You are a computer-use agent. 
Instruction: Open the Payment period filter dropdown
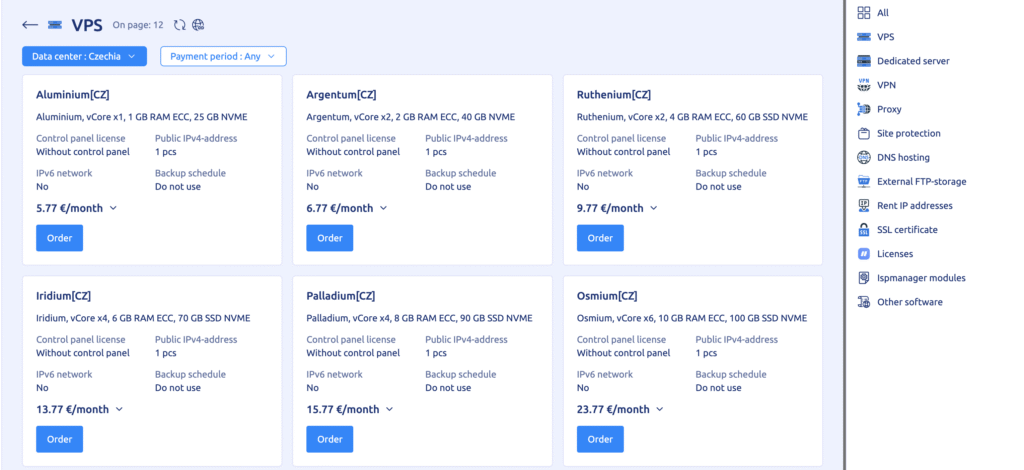pyautogui.click(x=223, y=57)
